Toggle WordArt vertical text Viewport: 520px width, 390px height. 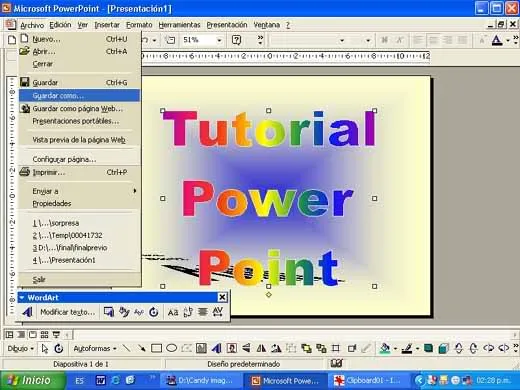188,312
